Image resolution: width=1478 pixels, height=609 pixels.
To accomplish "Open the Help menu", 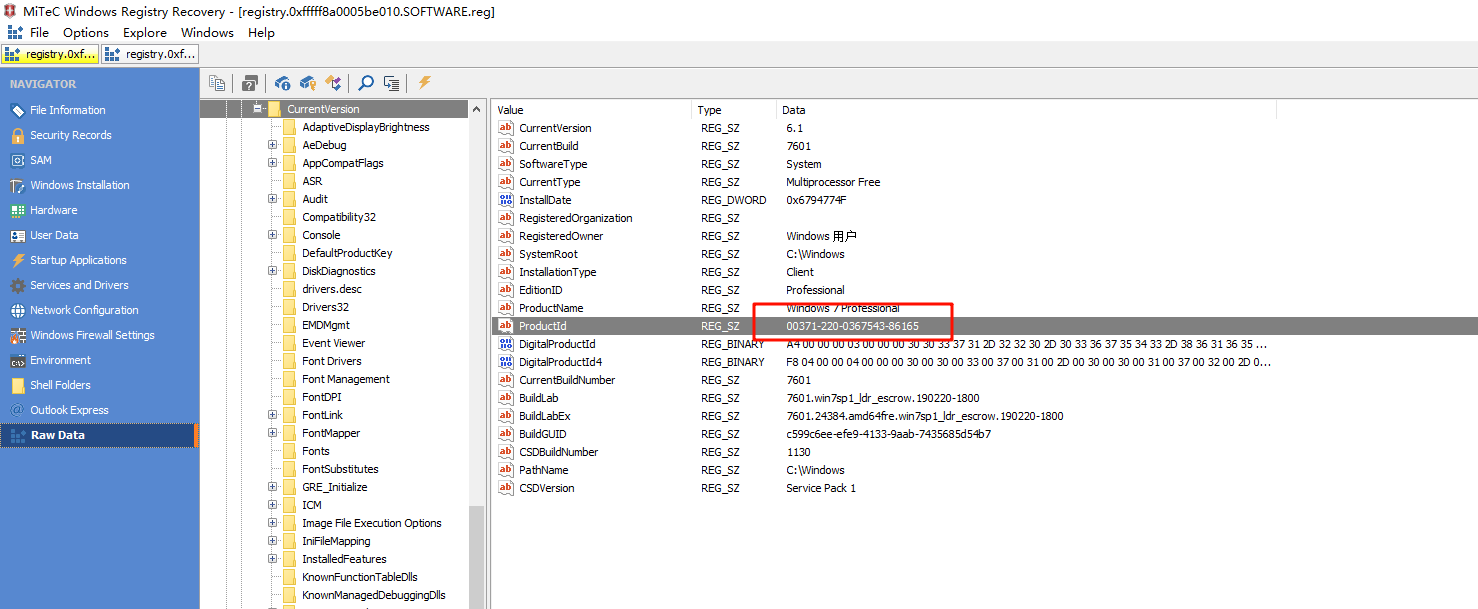I will pyautogui.click(x=261, y=32).
